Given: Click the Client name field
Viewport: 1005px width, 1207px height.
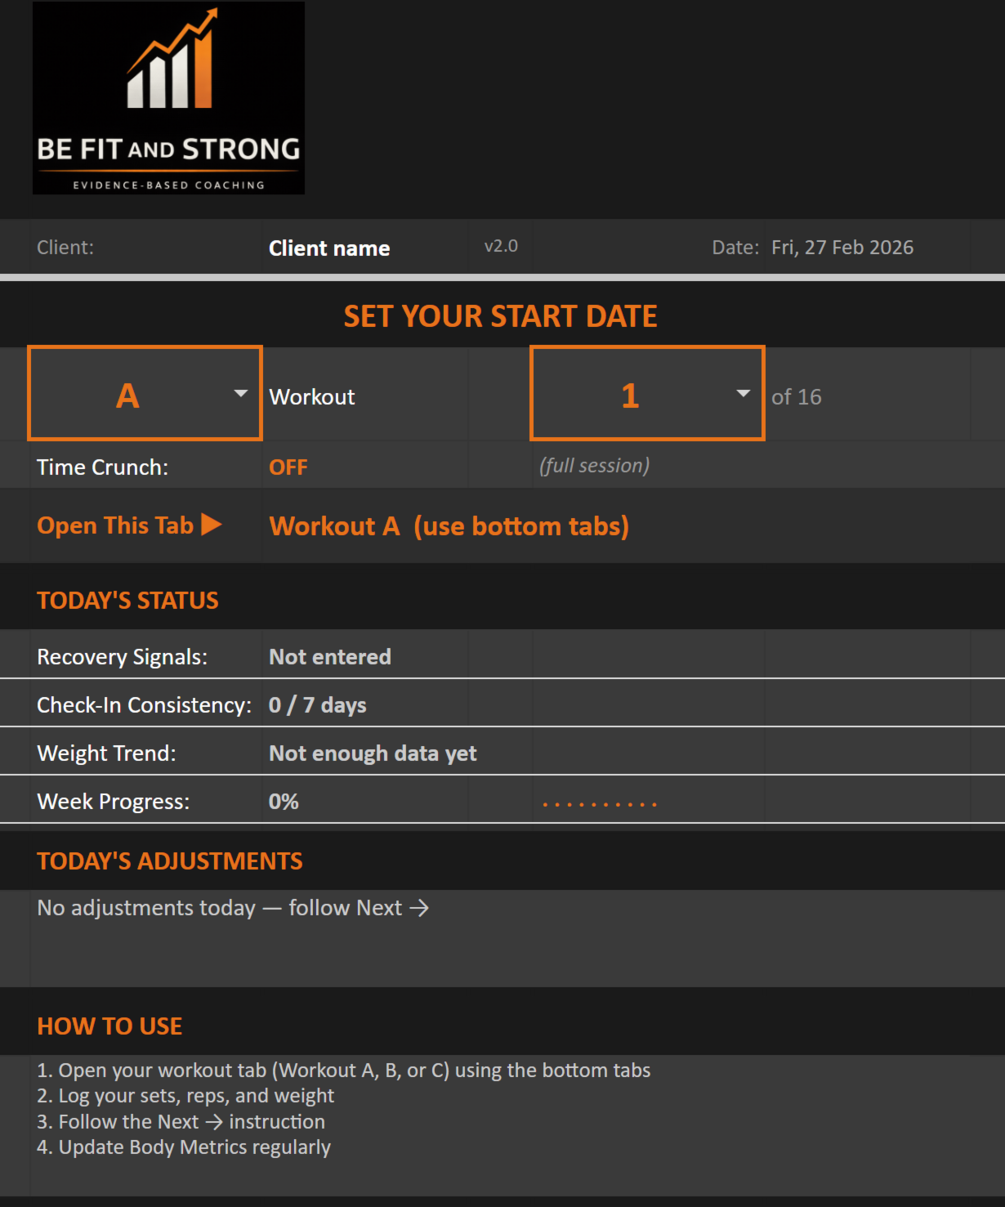Looking at the screenshot, I should tap(329, 248).
